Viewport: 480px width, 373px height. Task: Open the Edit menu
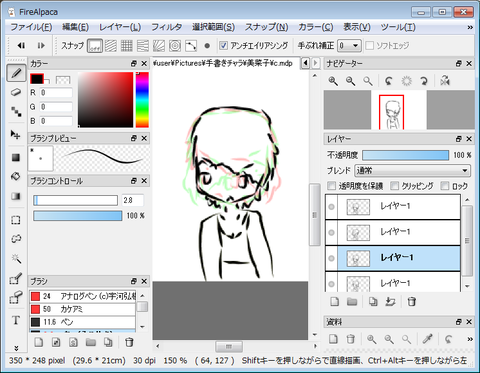pyautogui.click(x=75, y=27)
